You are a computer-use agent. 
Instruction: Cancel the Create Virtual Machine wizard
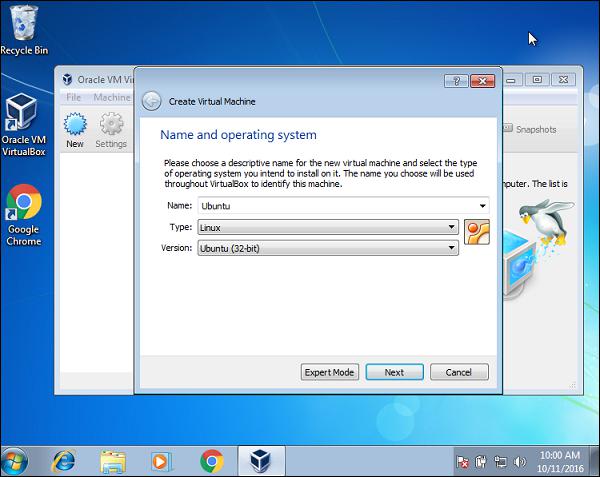458,372
